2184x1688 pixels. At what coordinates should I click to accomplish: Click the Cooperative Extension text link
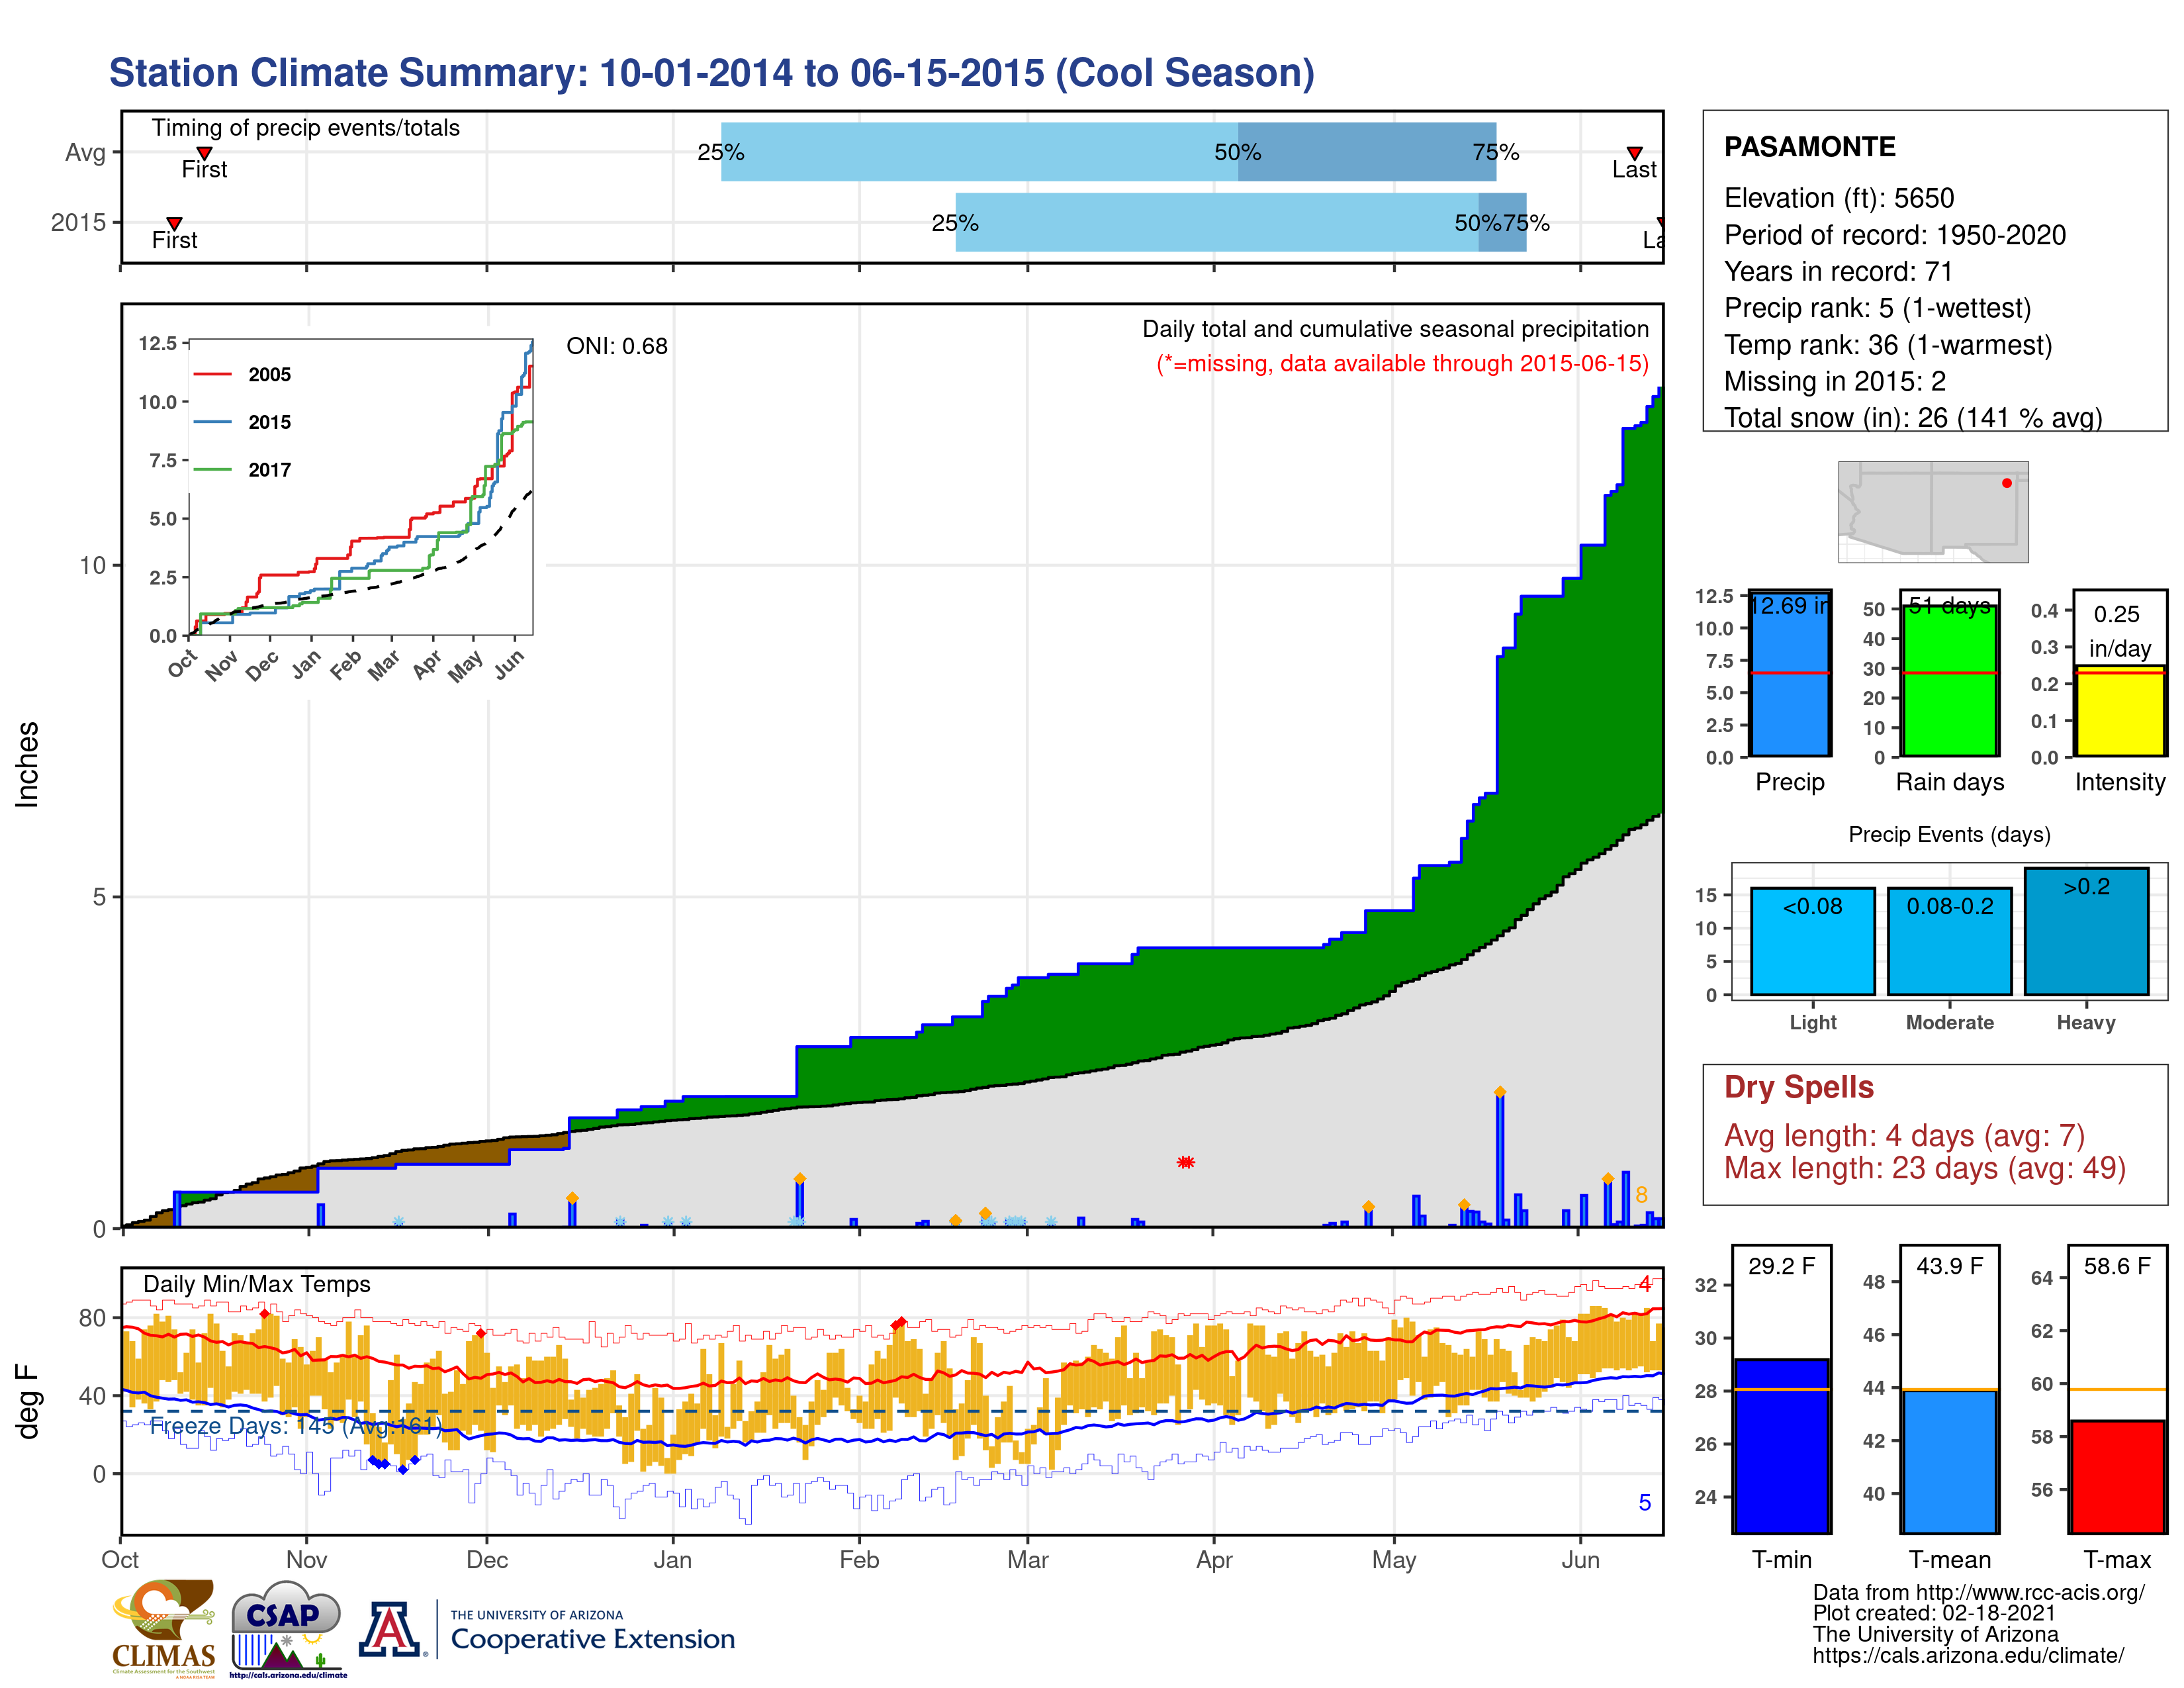click(592, 1639)
